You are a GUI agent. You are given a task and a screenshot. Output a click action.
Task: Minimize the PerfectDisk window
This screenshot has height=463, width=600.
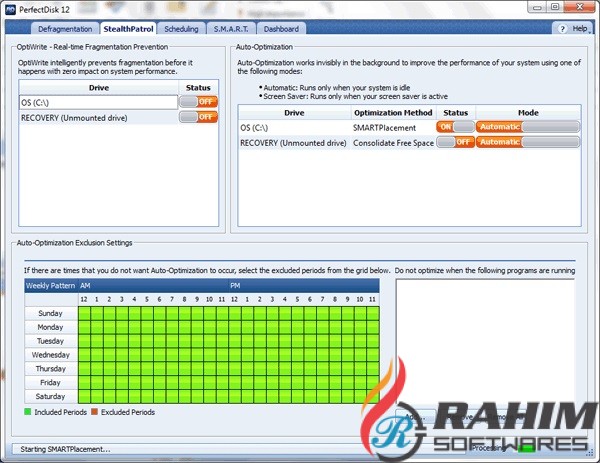click(537, 7)
